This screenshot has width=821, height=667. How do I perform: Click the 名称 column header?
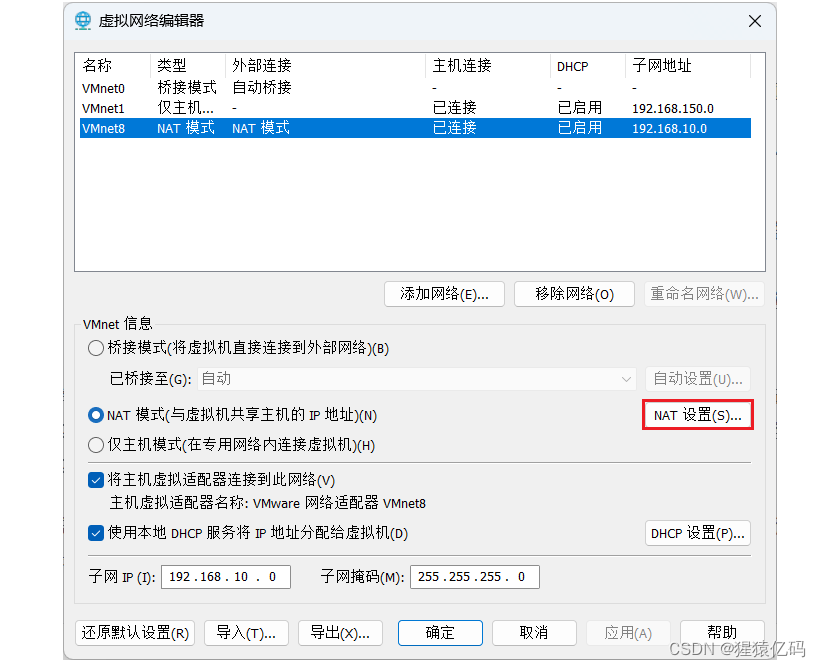[115, 66]
